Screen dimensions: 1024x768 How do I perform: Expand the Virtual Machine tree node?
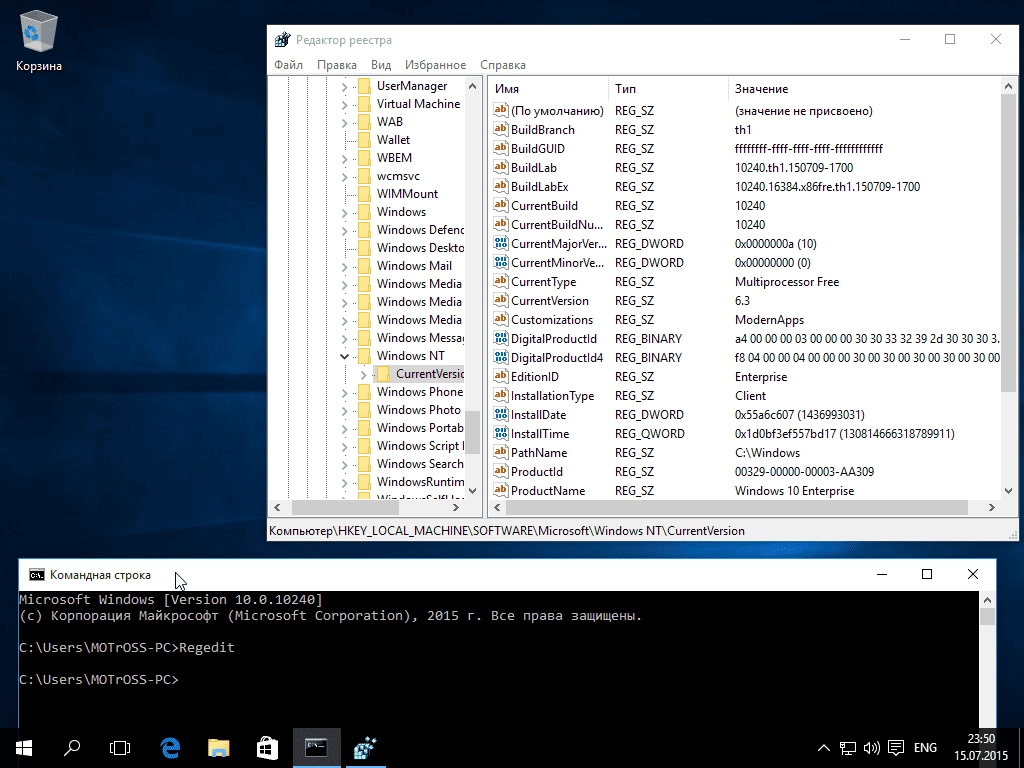point(344,104)
